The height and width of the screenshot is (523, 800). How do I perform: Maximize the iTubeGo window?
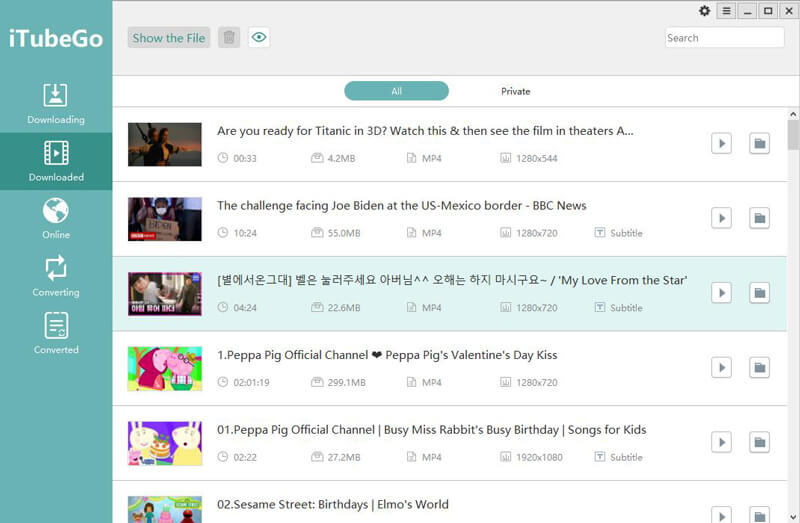768,11
